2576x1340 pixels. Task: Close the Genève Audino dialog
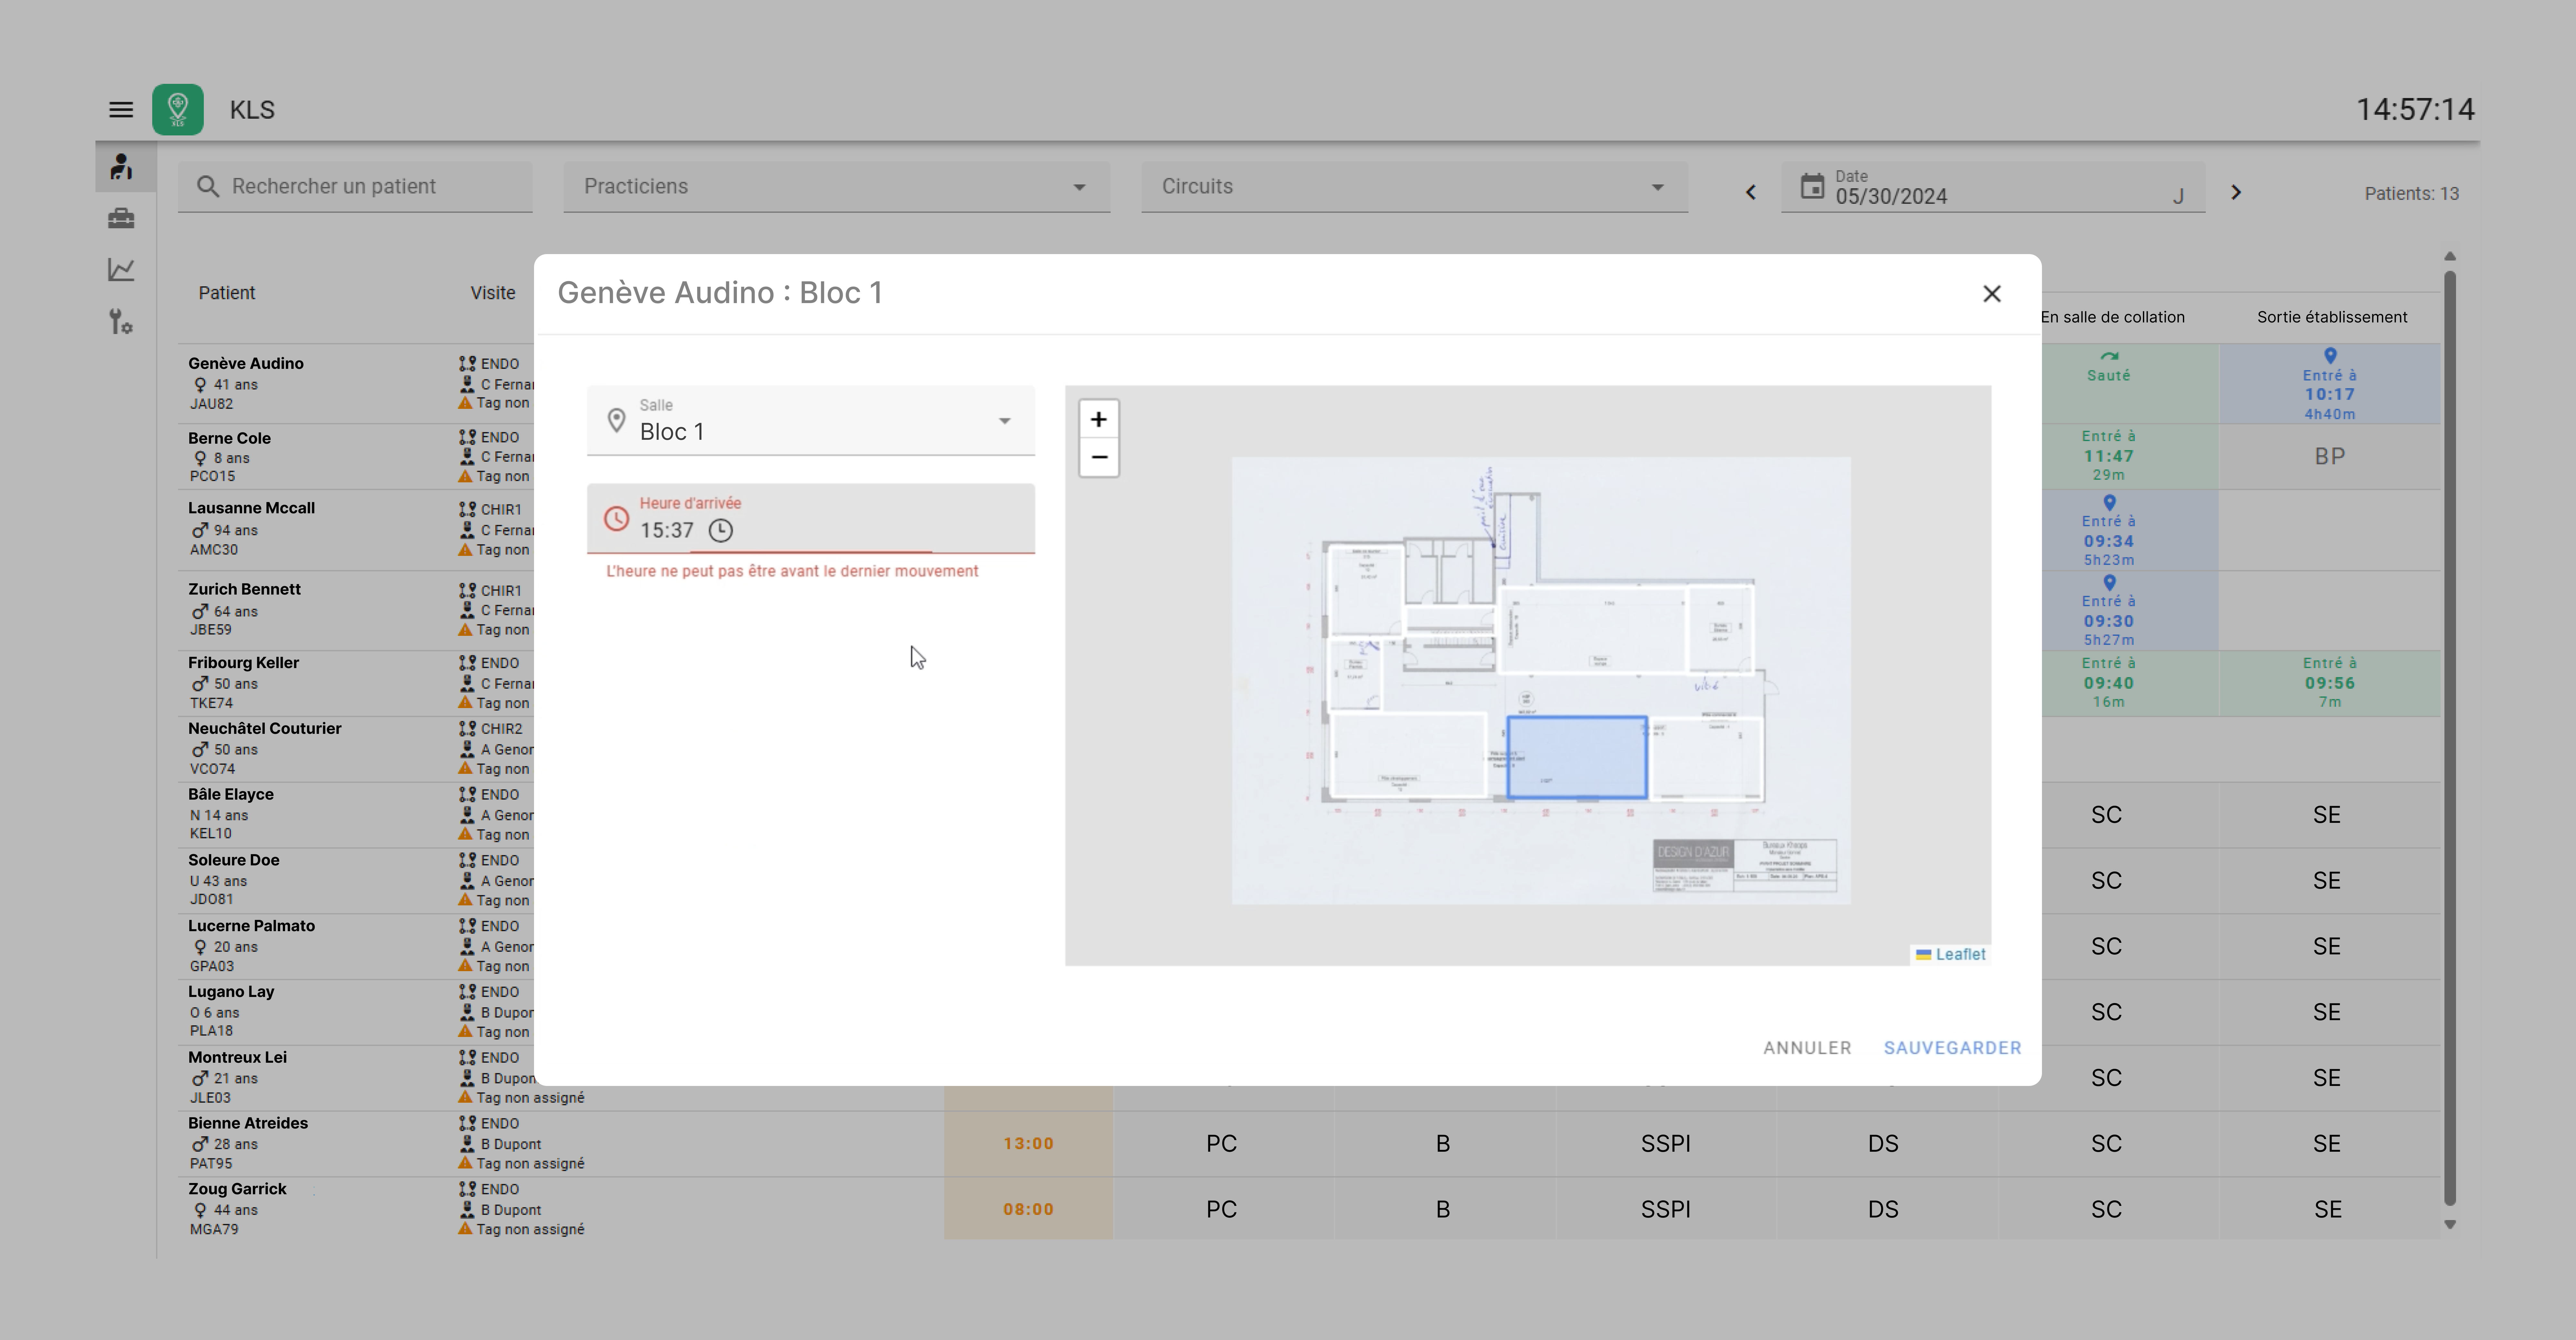coord(1992,294)
